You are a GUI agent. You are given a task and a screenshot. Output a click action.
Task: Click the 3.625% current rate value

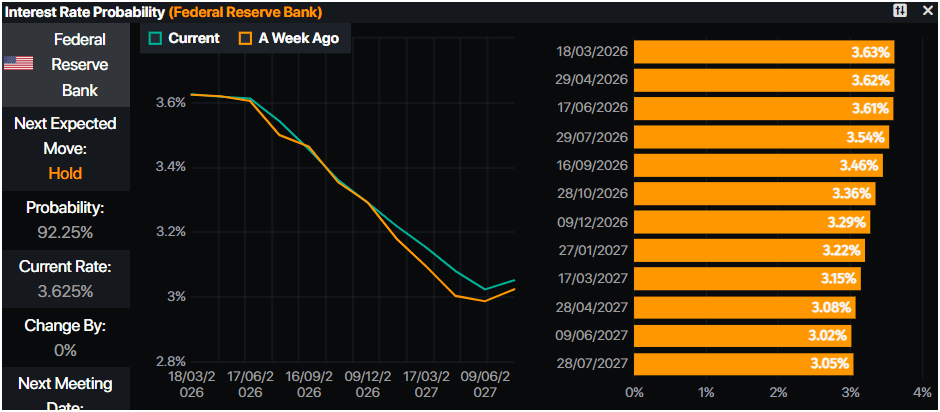coord(65,292)
